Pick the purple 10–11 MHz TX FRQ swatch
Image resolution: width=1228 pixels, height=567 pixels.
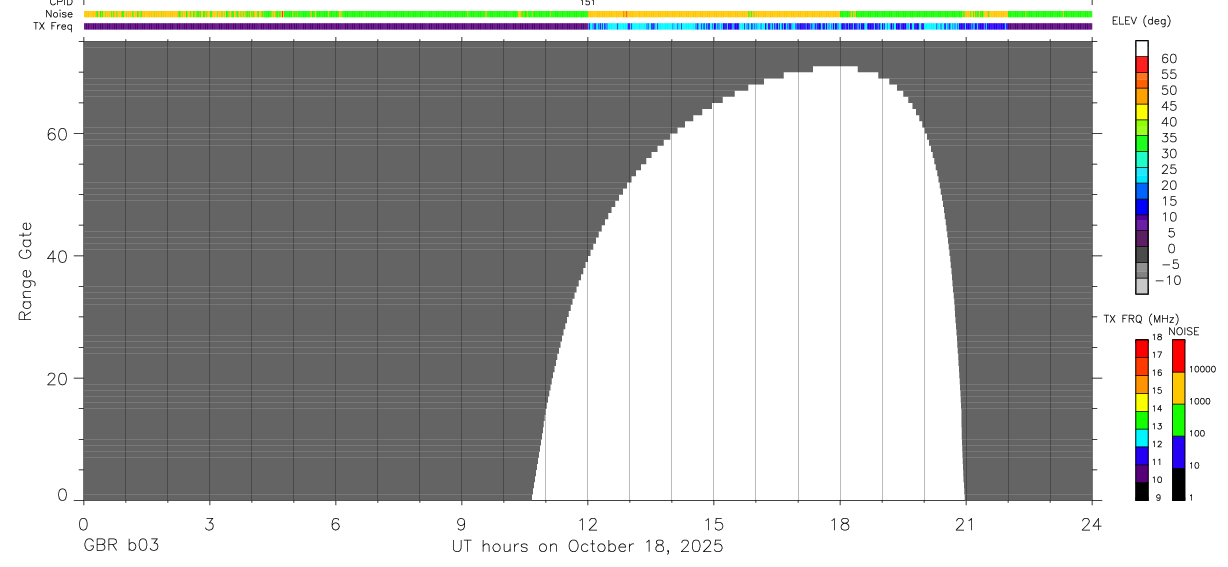click(1141, 473)
